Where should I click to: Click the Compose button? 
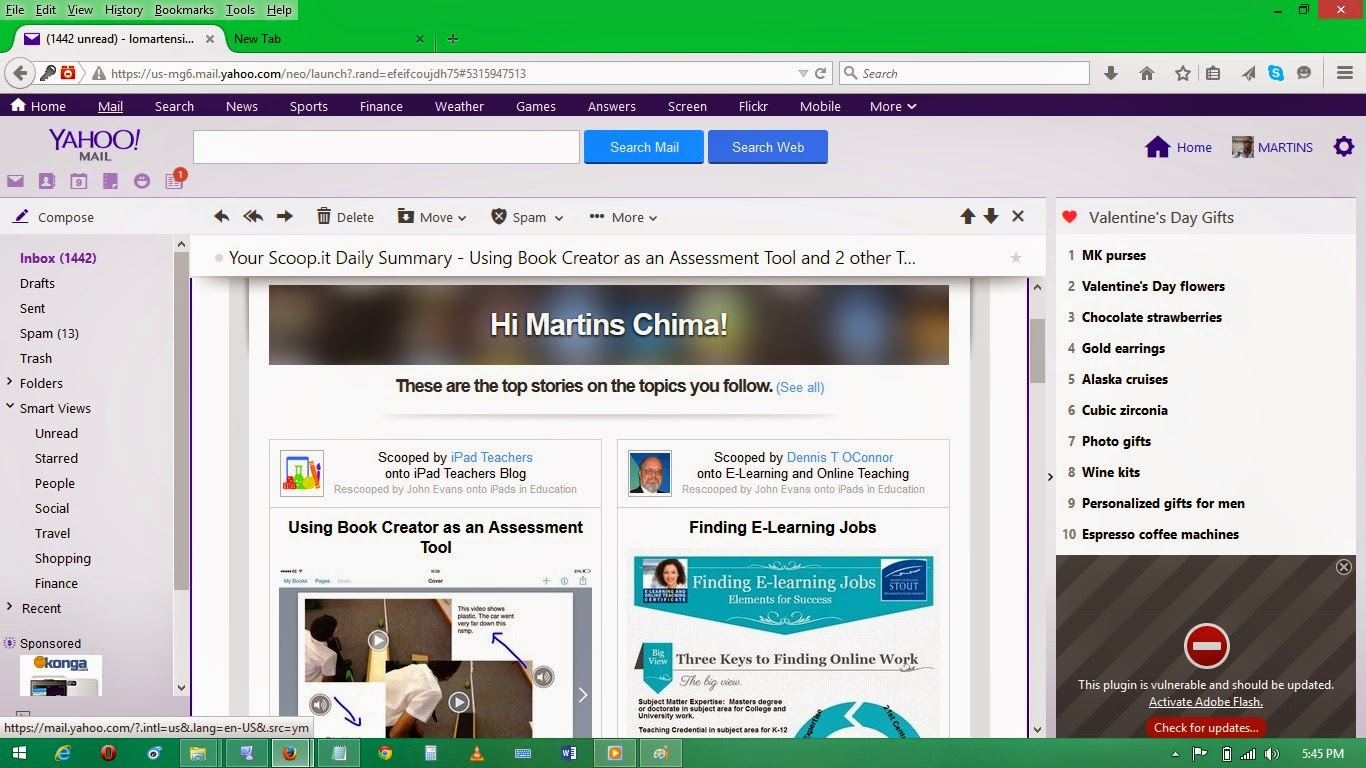tap(54, 217)
